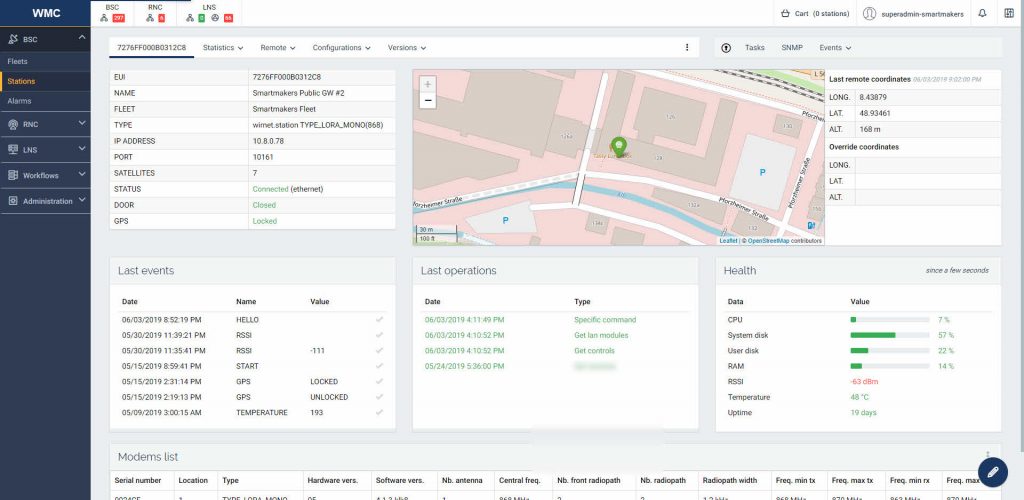The image size is (1024, 500).
Task: Click the CPU usage progress bar
Action: point(890,320)
